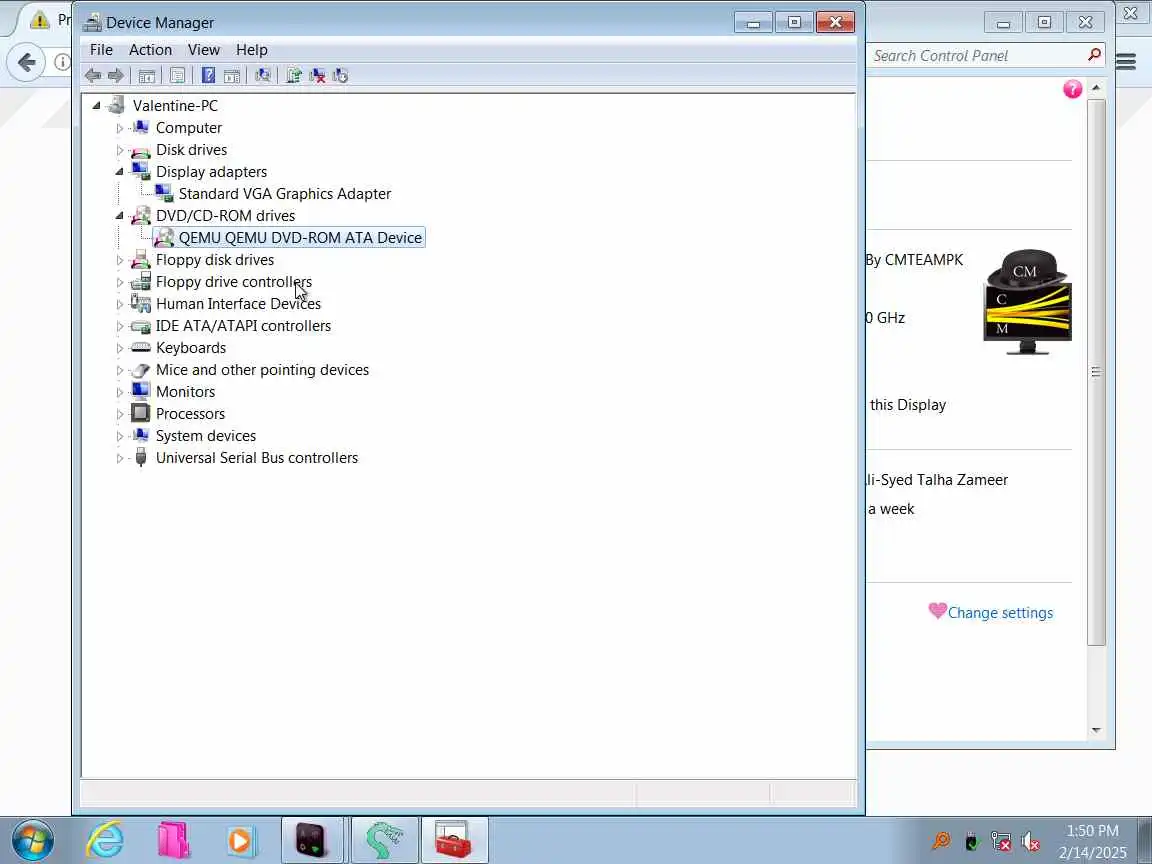Click Show/Hide Action Pane toolbar icon
1152x864 pixels.
point(231,75)
